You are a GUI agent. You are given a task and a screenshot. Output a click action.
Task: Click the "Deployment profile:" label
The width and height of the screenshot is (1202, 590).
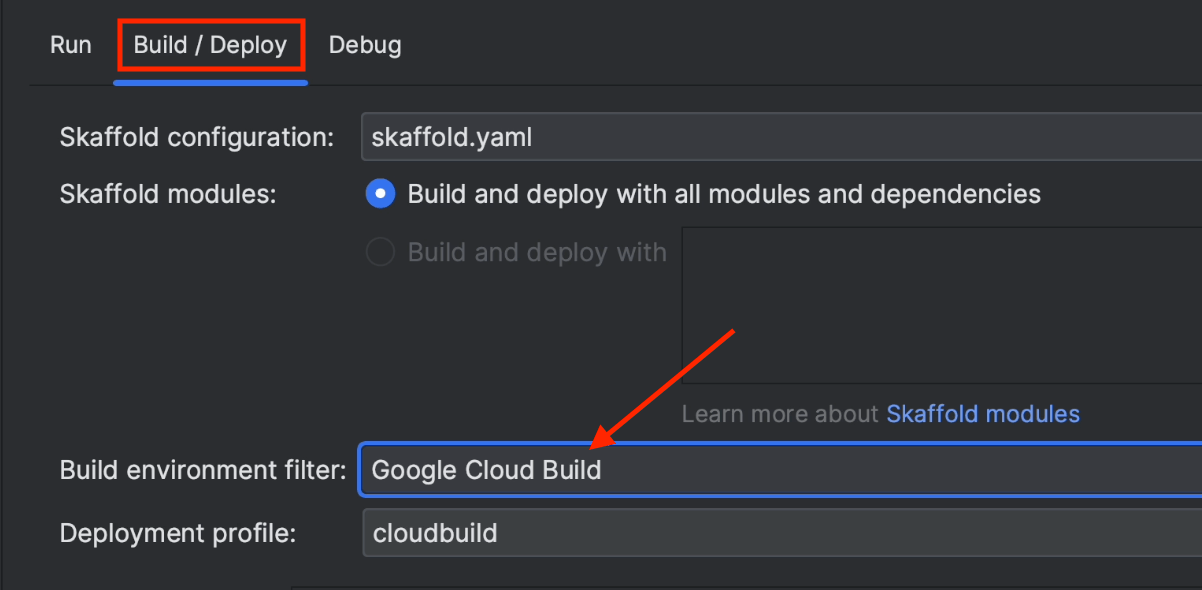coord(178,533)
